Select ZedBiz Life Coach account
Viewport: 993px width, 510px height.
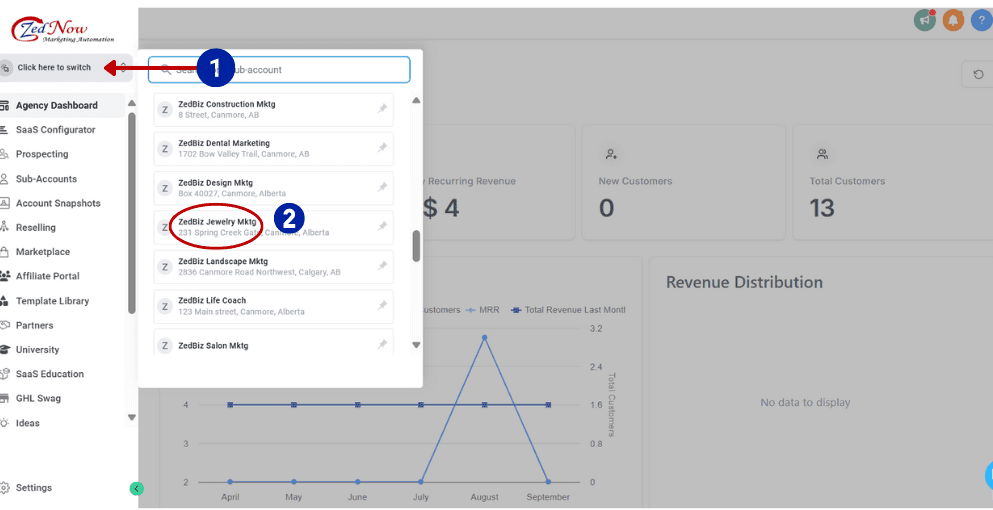(274, 306)
